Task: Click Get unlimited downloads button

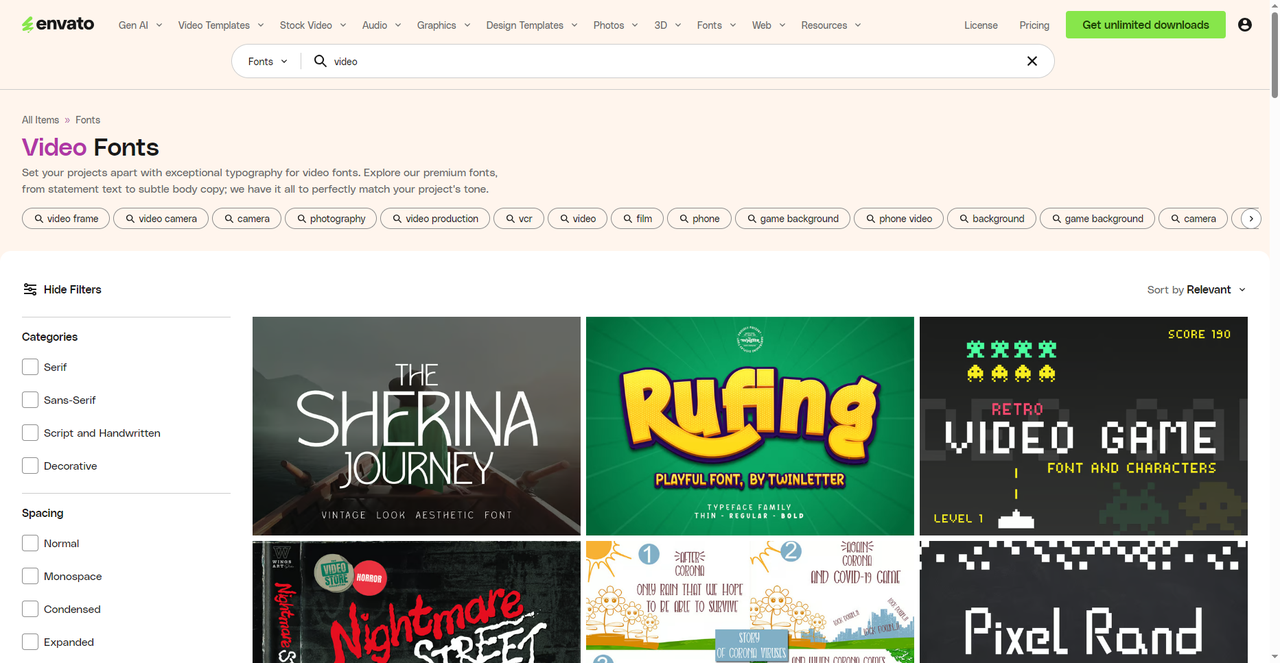Action: tap(1145, 25)
